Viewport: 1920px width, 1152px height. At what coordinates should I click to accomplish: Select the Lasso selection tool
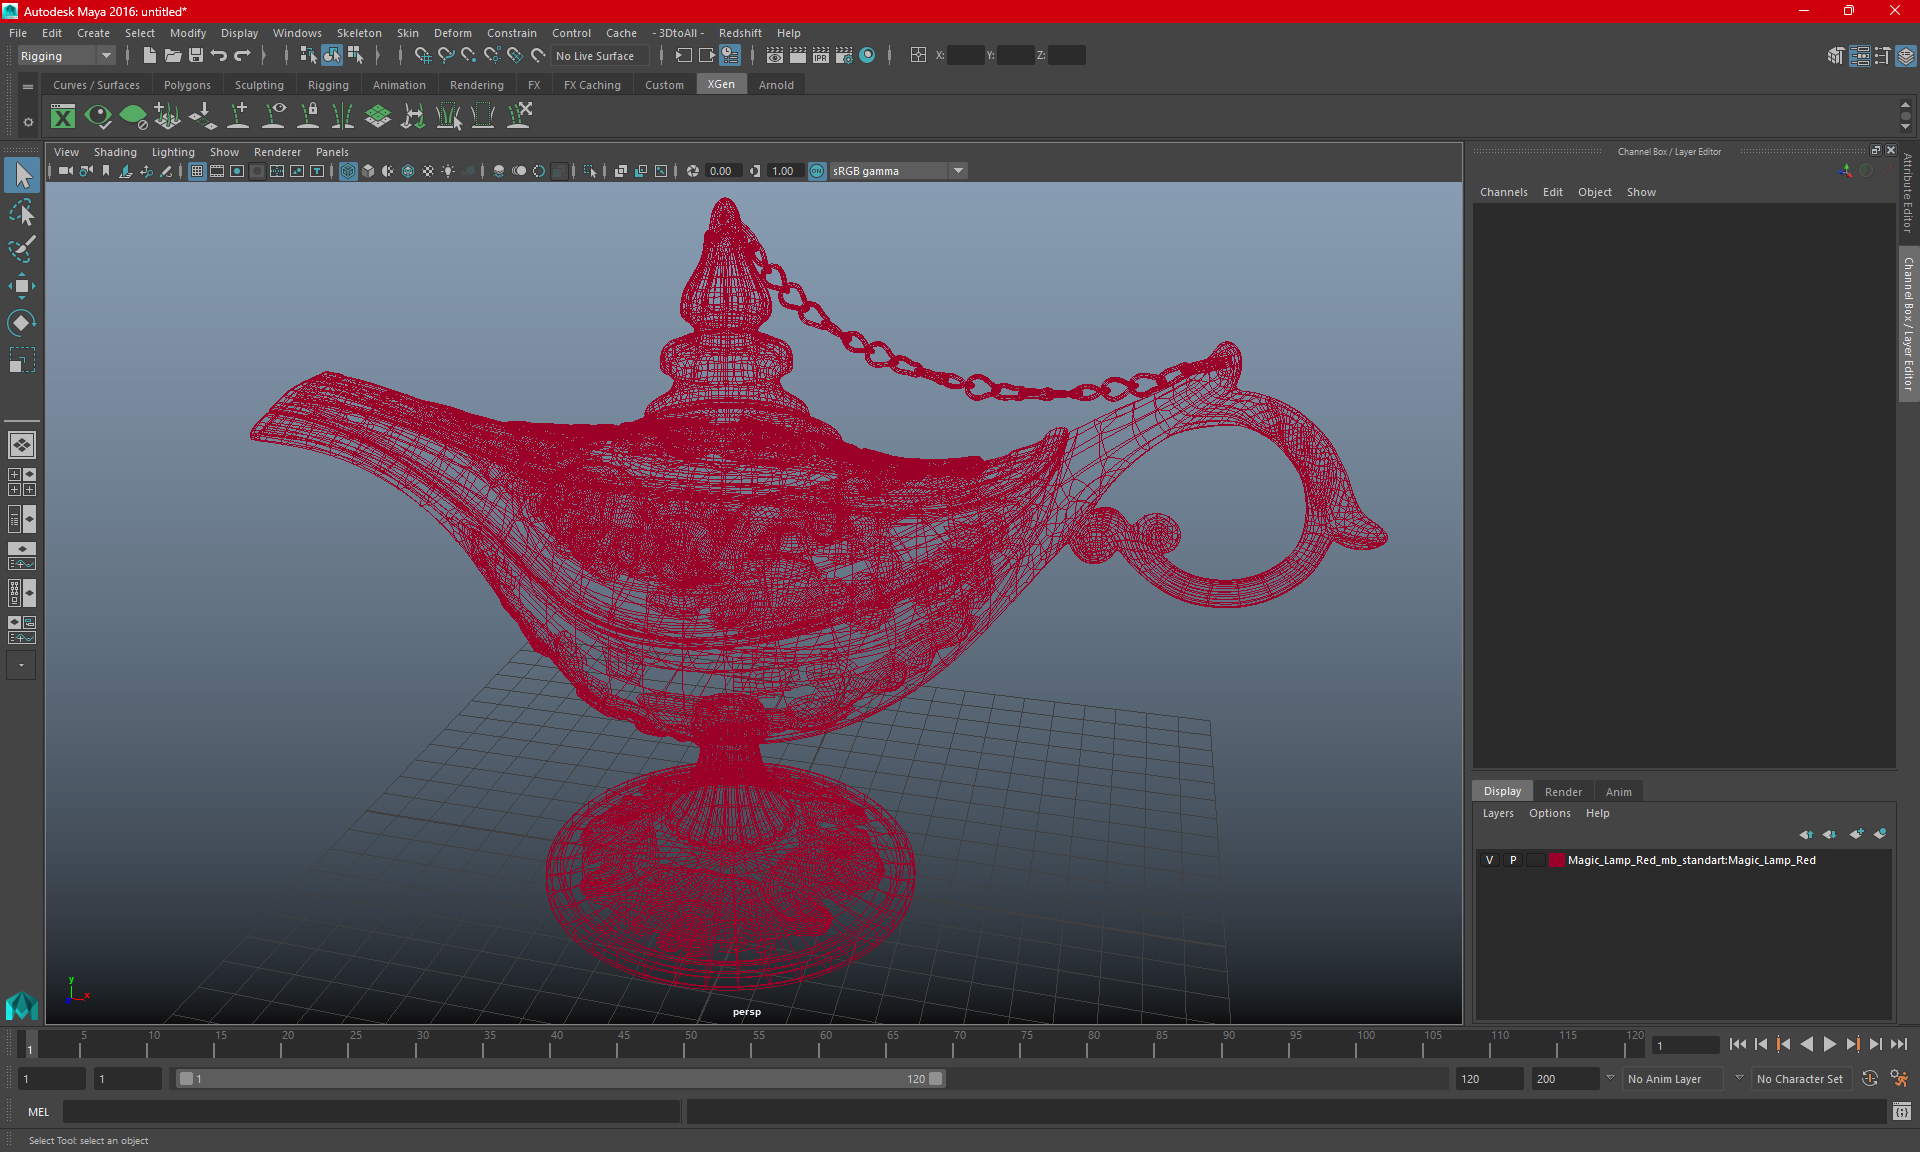[x=21, y=213]
